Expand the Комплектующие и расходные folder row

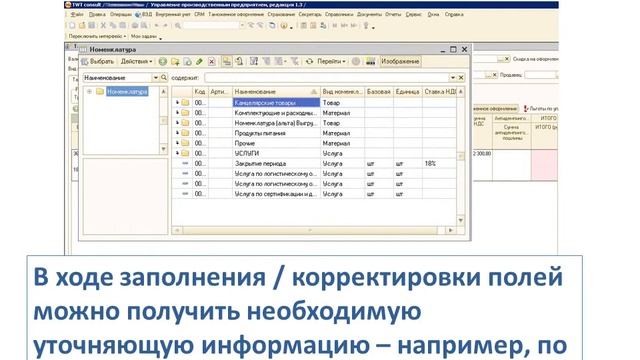click(177, 113)
